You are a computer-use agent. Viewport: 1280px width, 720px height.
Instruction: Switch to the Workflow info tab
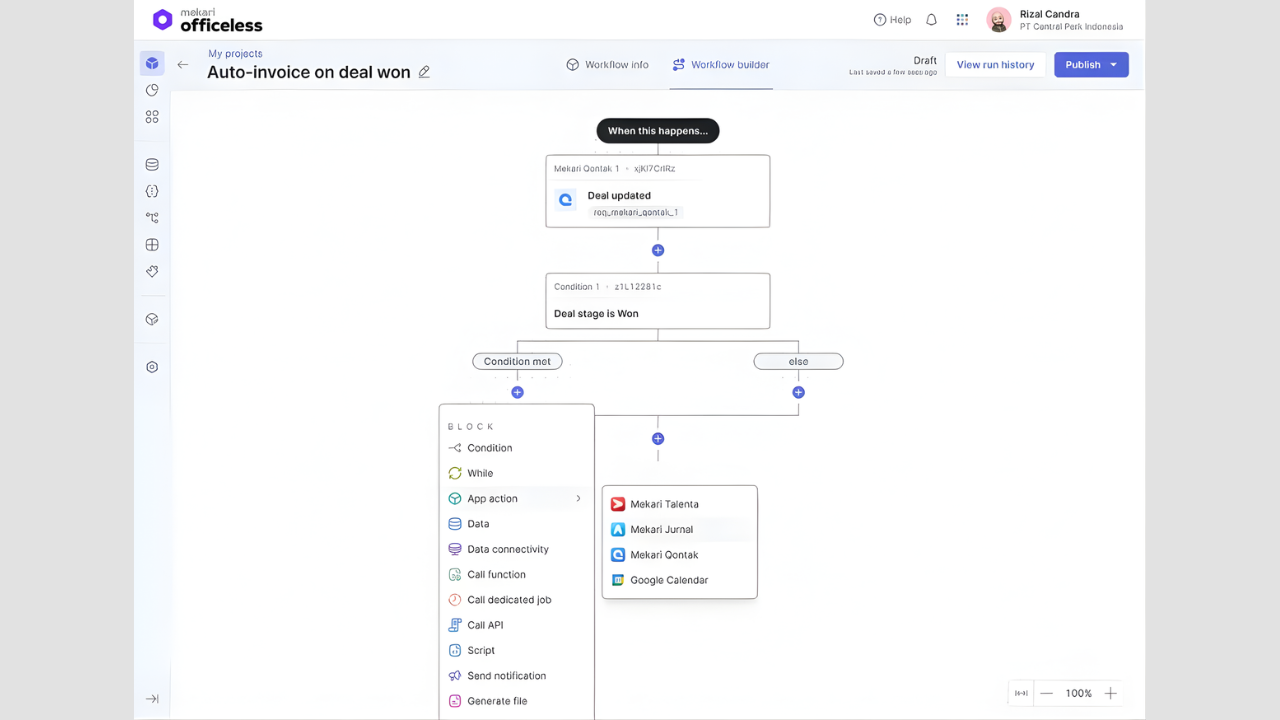(x=607, y=65)
